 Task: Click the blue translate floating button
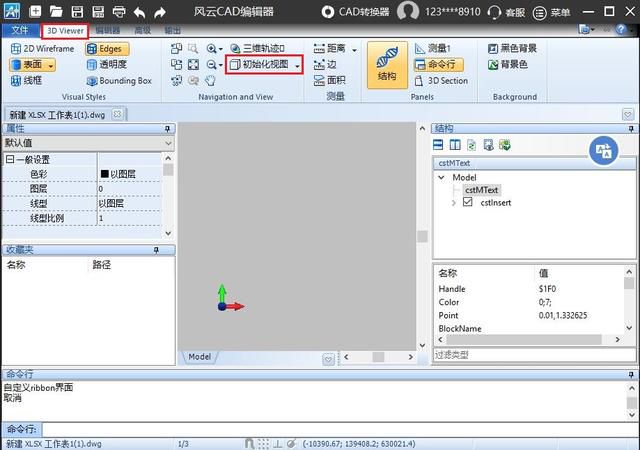click(x=603, y=150)
